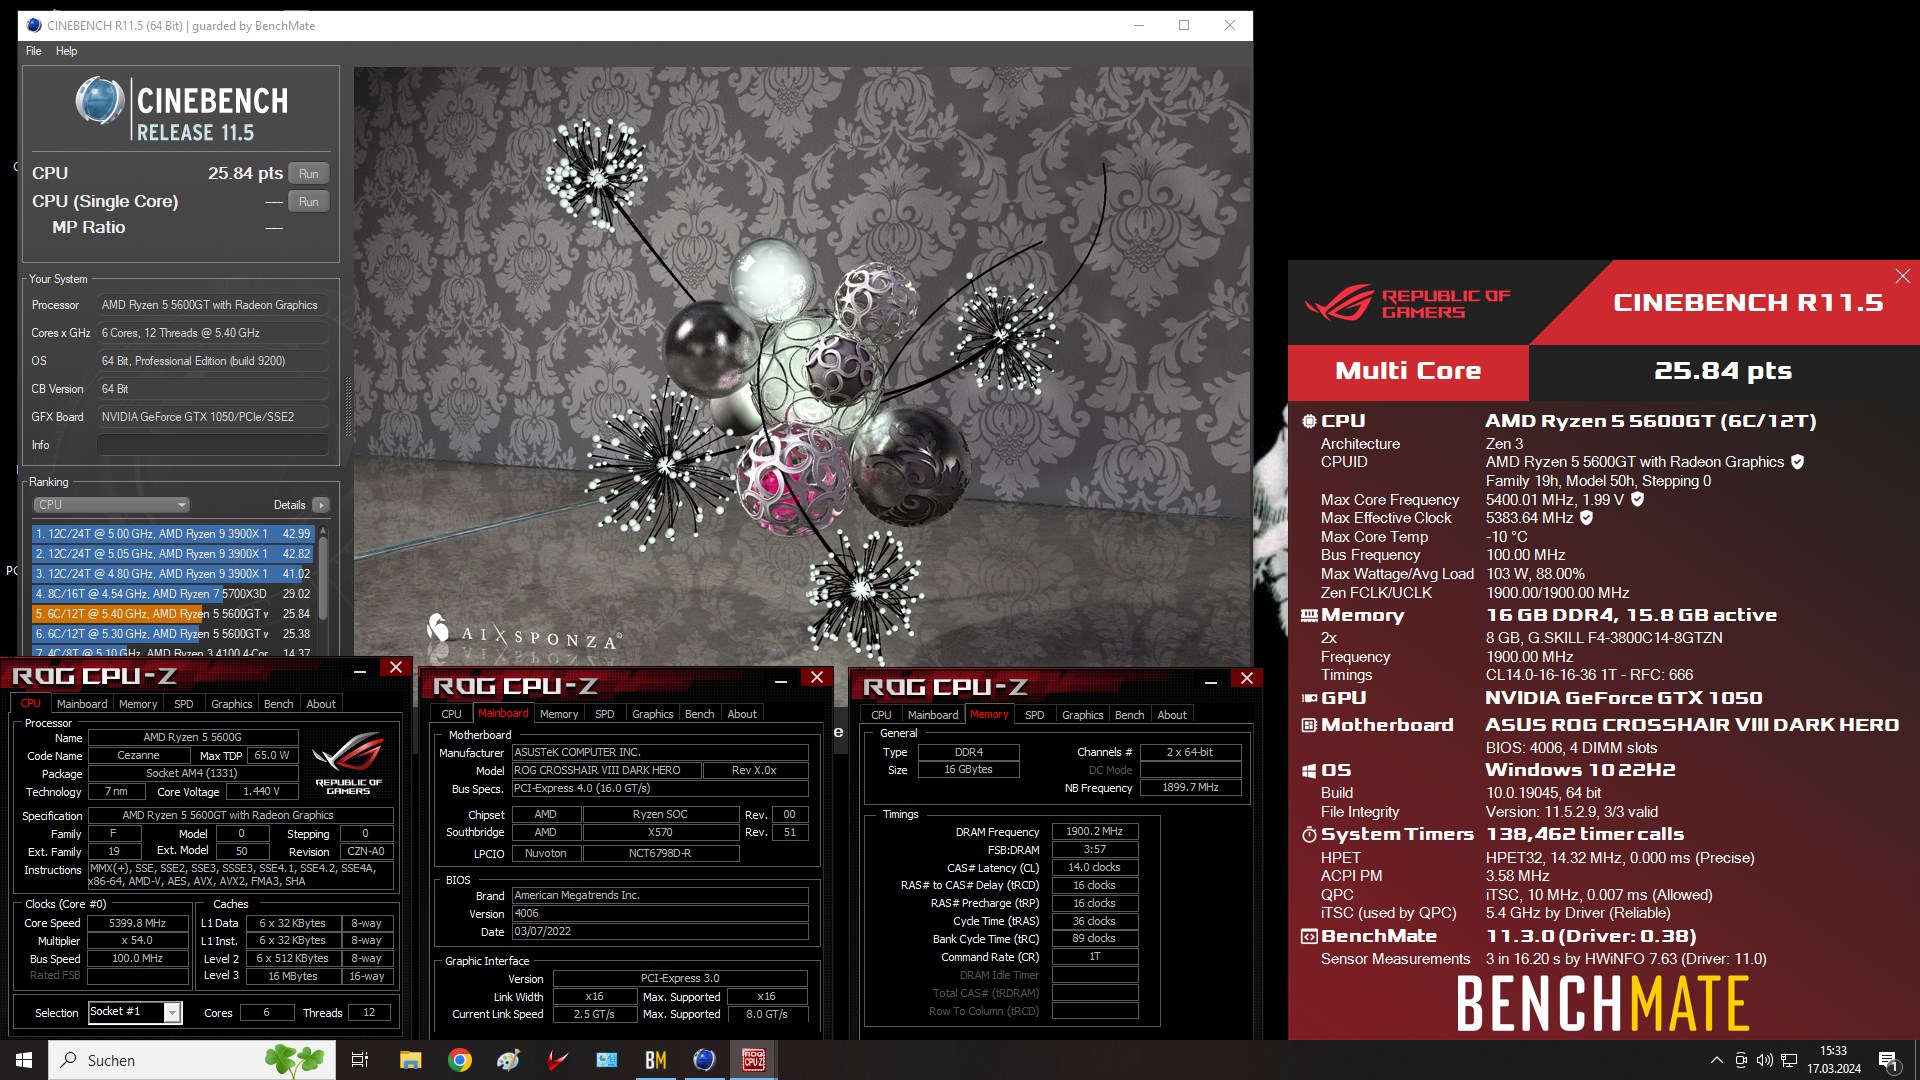Open Google Chrome from the taskbar

coord(459,1060)
